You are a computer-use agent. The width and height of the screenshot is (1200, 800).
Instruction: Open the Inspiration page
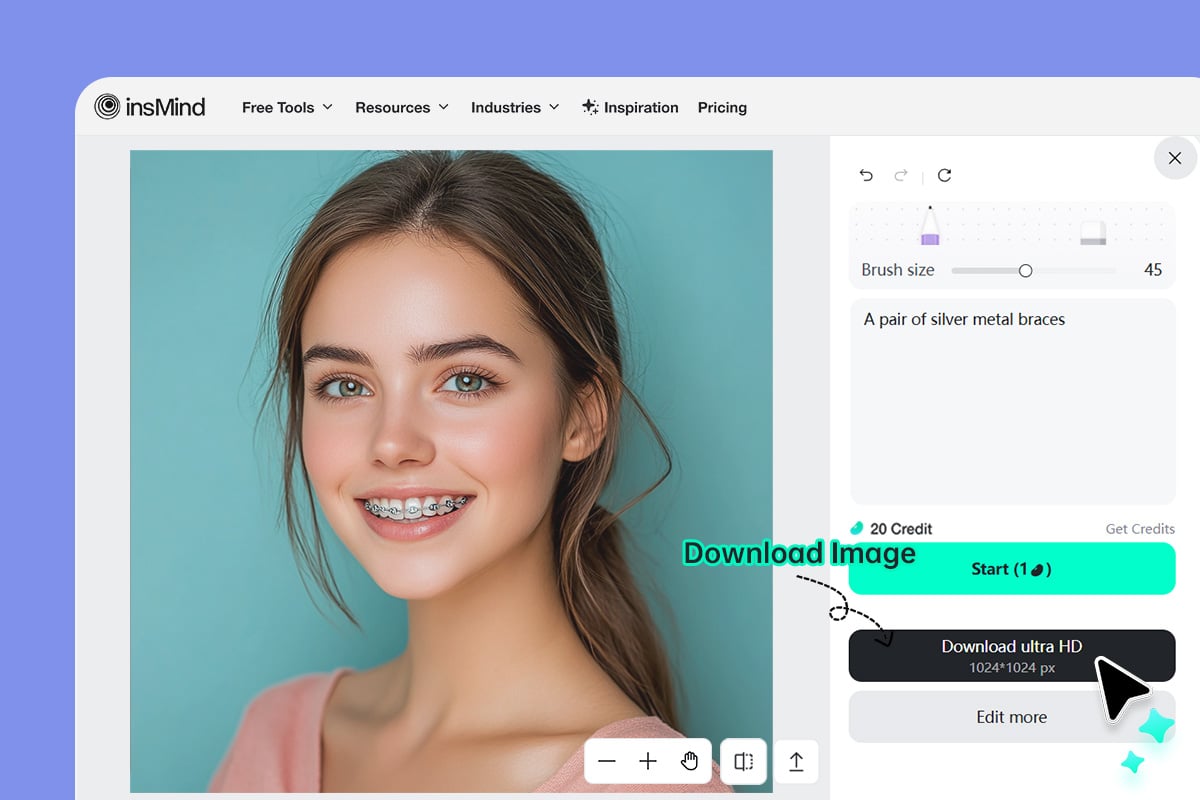[x=630, y=107]
